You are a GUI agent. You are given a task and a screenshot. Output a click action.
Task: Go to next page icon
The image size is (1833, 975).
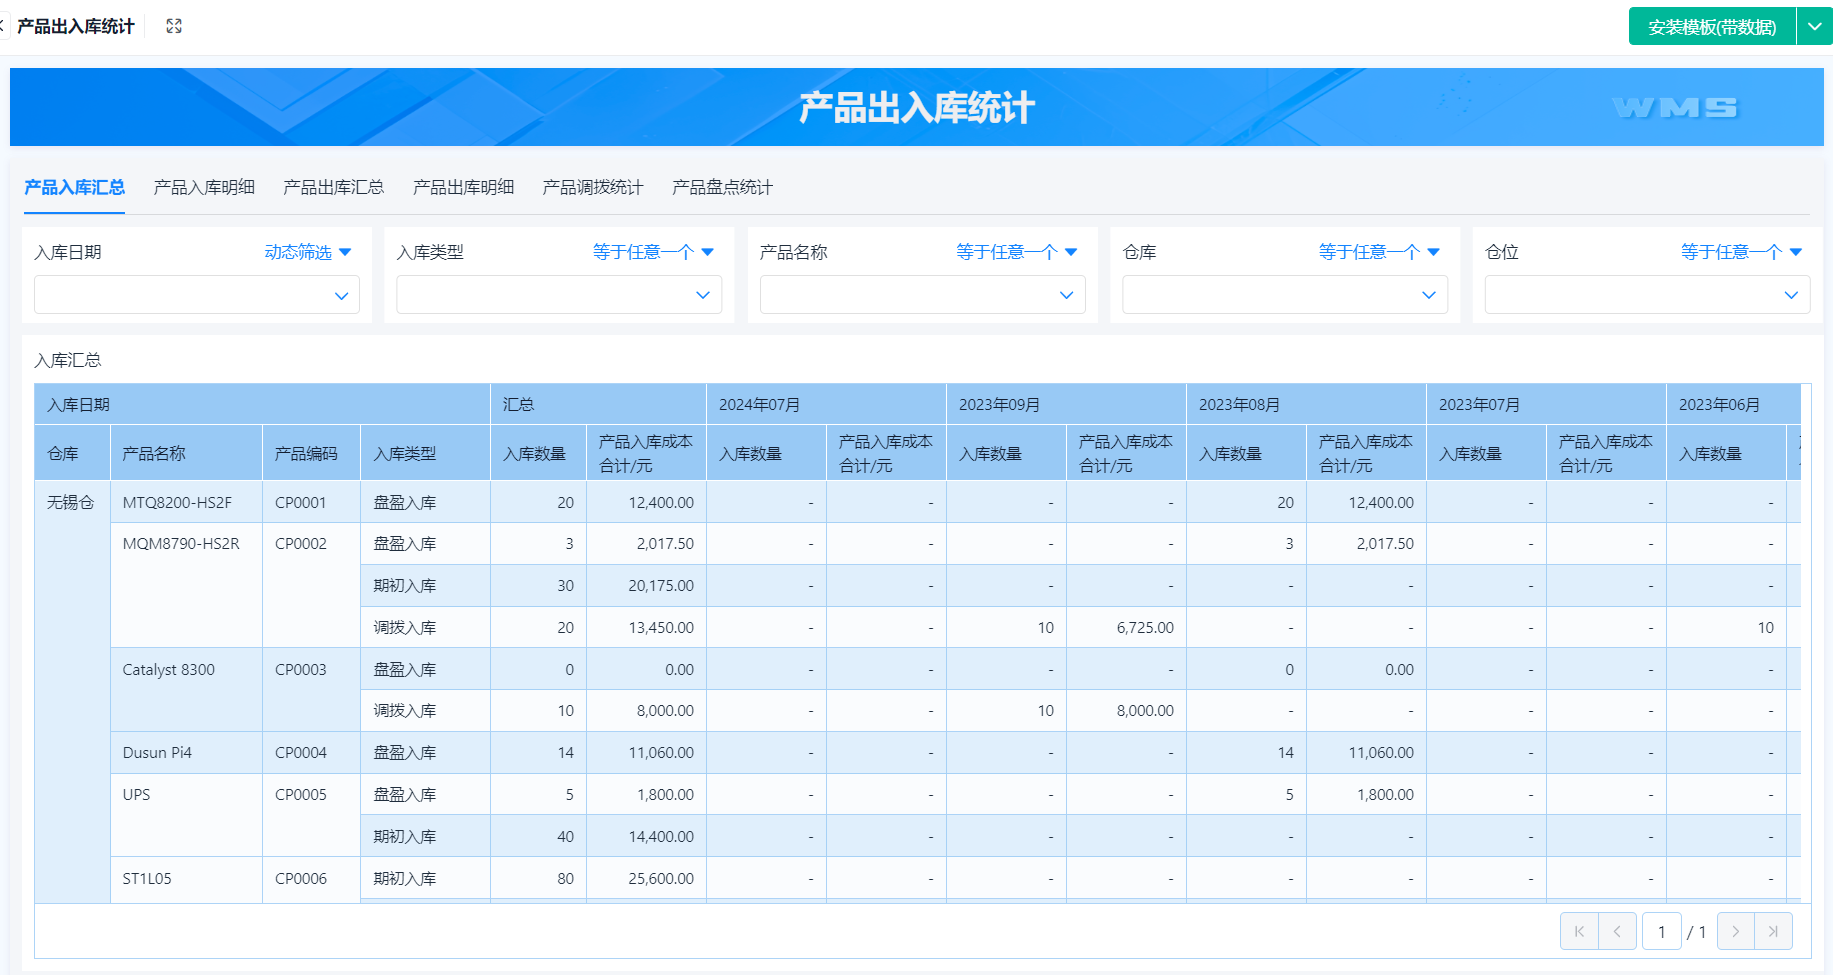[1736, 931]
